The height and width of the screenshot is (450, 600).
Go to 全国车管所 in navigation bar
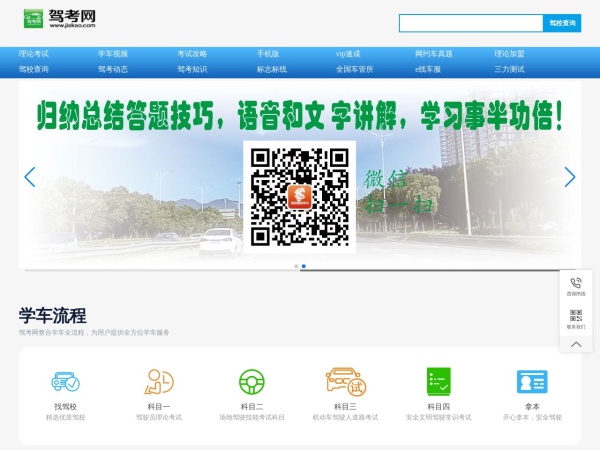pos(355,69)
